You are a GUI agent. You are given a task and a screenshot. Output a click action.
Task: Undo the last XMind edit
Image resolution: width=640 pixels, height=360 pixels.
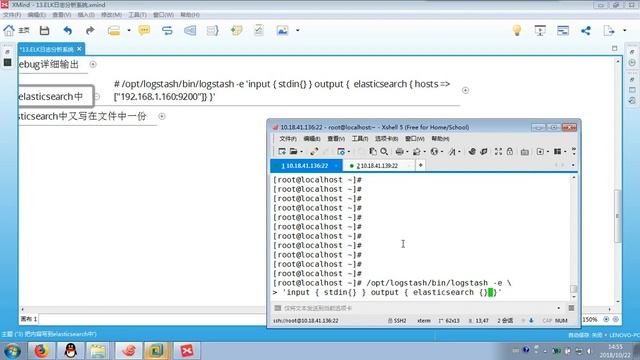68,31
